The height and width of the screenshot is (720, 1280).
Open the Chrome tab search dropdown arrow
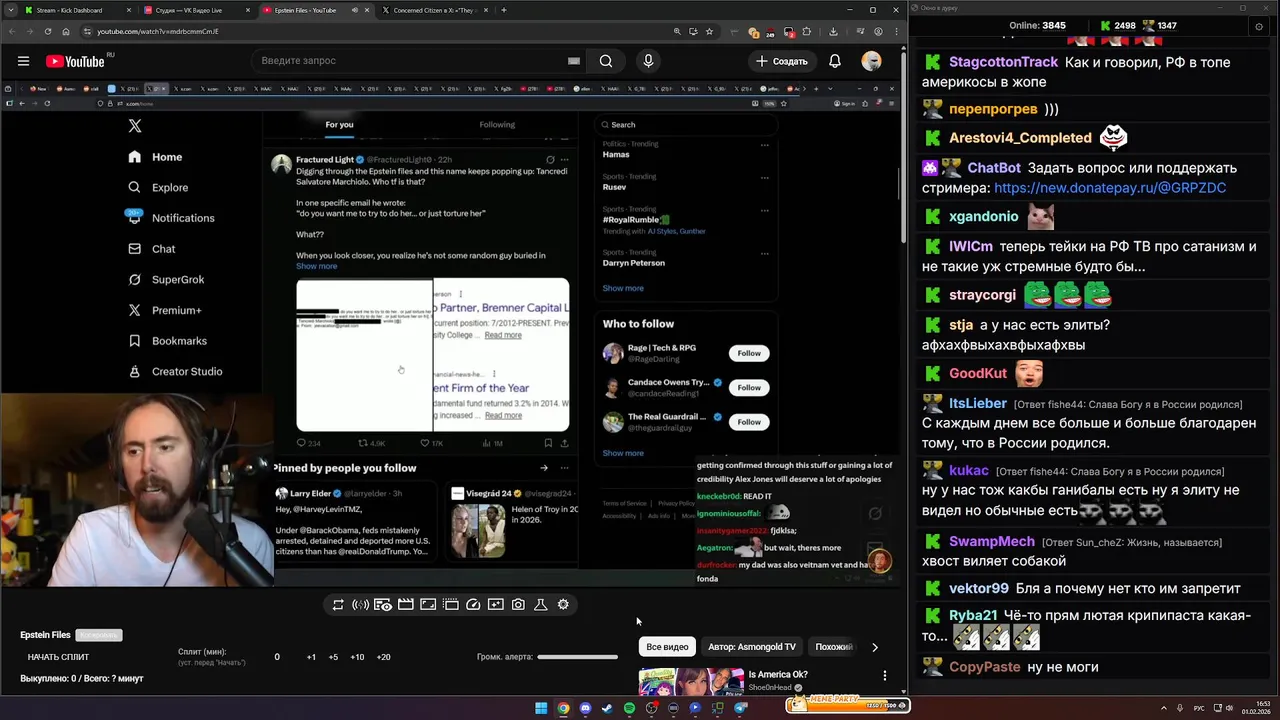tap(11, 10)
